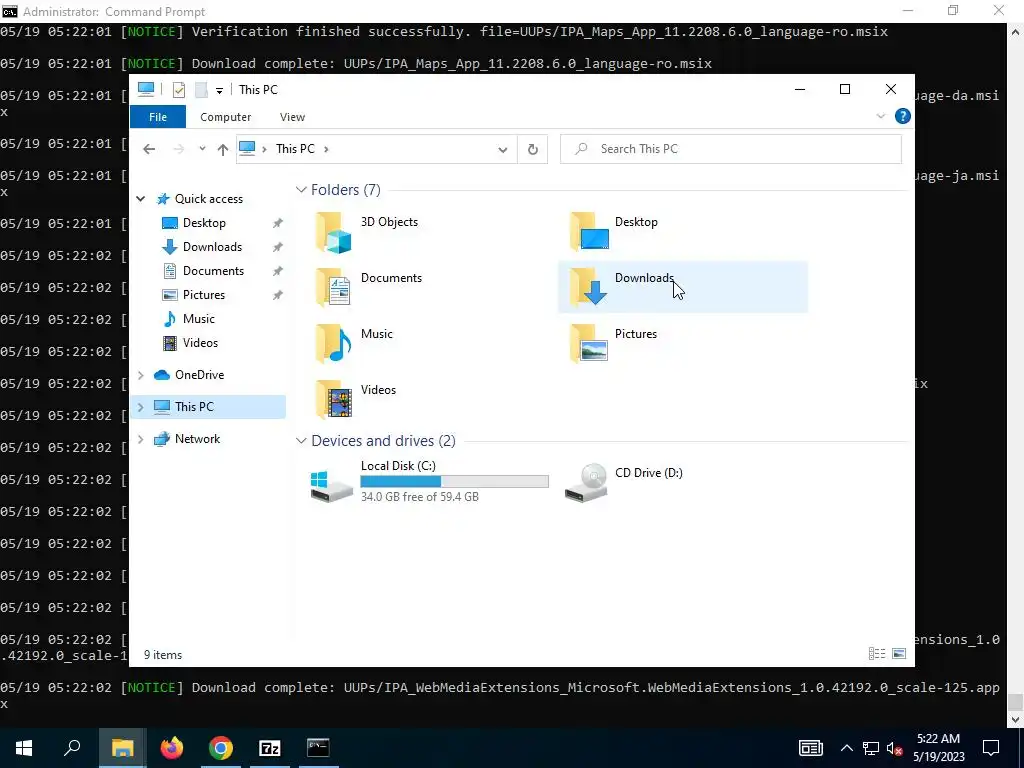The width and height of the screenshot is (1024, 768).
Task: Open Explorer Help question mark icon
Action: coord(903,116)
